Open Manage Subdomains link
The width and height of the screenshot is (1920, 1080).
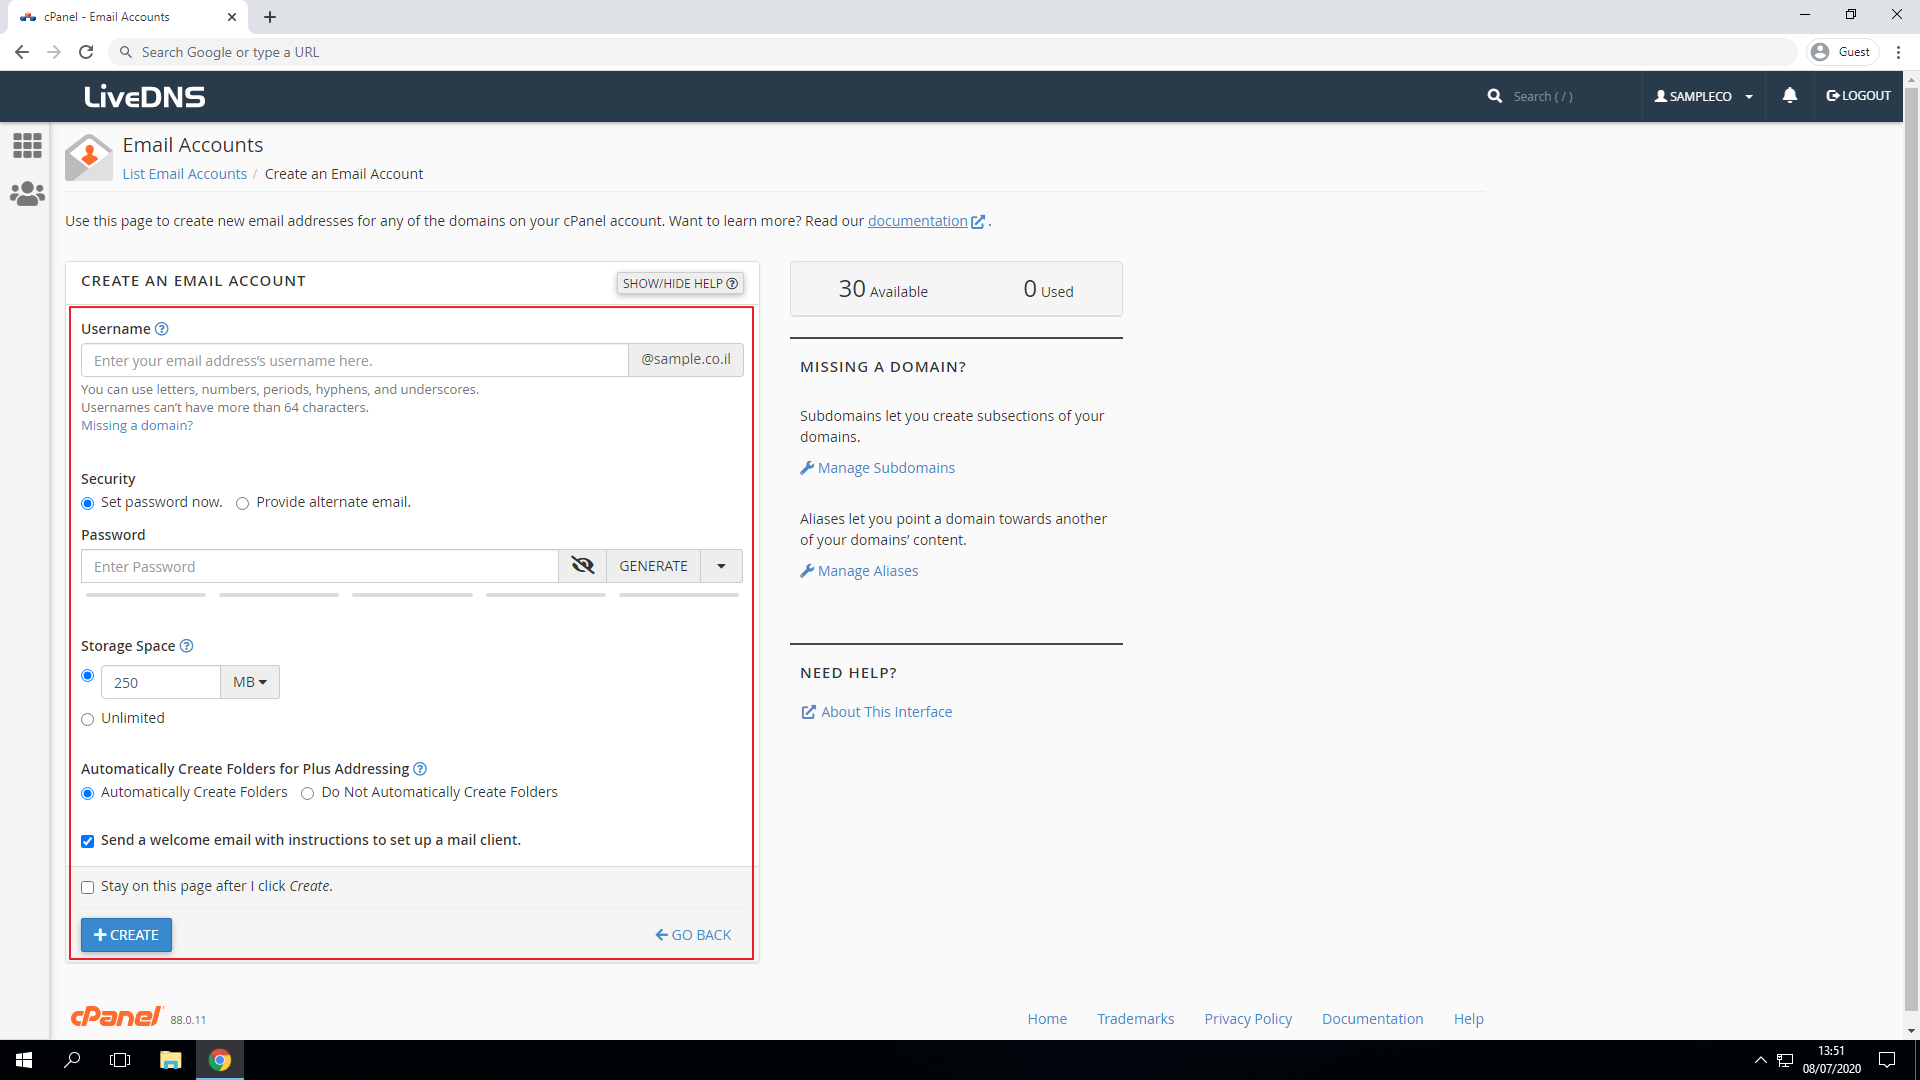877,468
